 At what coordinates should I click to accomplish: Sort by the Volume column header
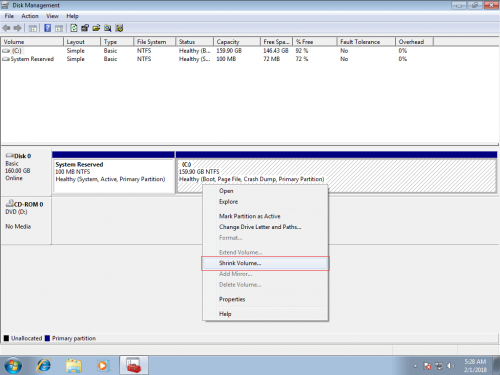pos(32,42)
